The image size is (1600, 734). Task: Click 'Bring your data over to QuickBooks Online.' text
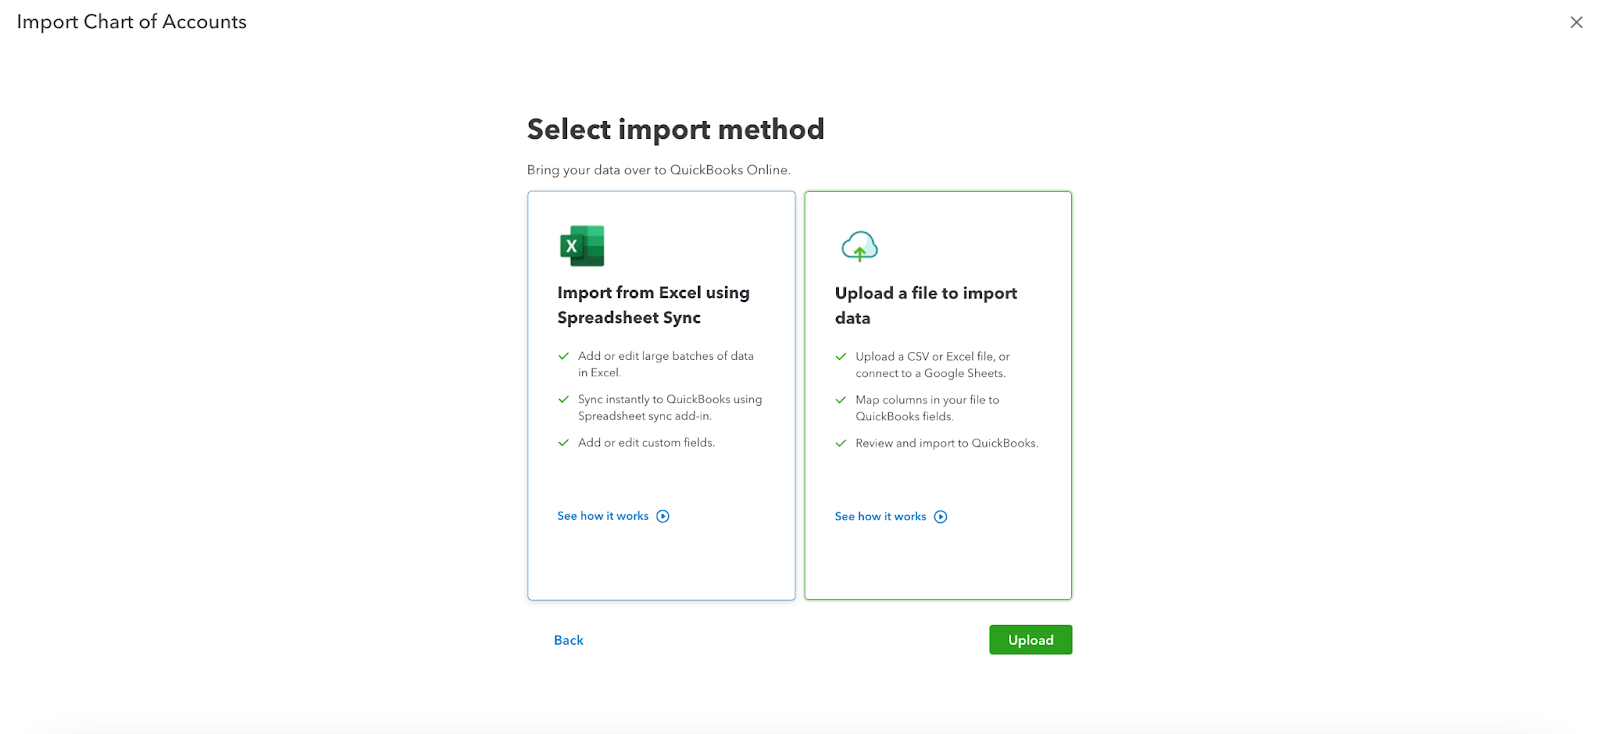(x=658, y=170)
